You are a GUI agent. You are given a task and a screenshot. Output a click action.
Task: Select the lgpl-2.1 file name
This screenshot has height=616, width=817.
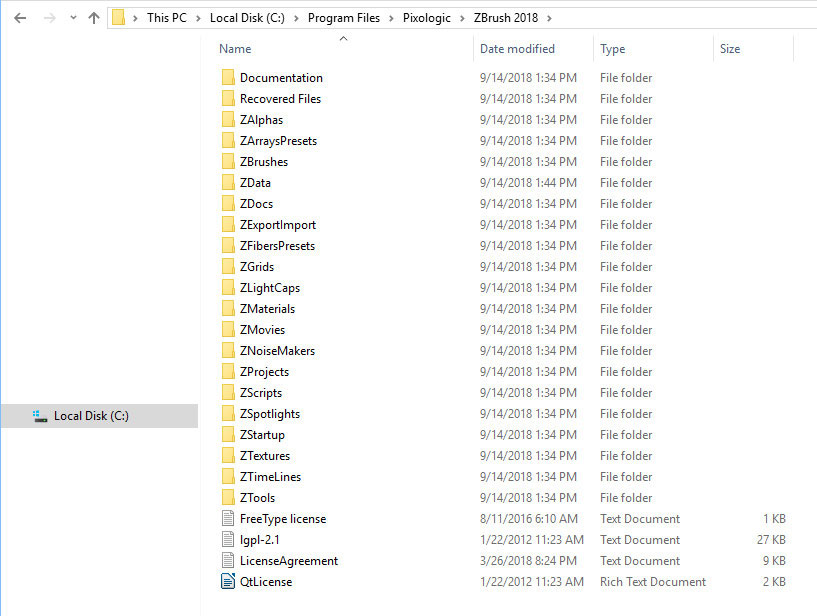(x=259, y=540)
